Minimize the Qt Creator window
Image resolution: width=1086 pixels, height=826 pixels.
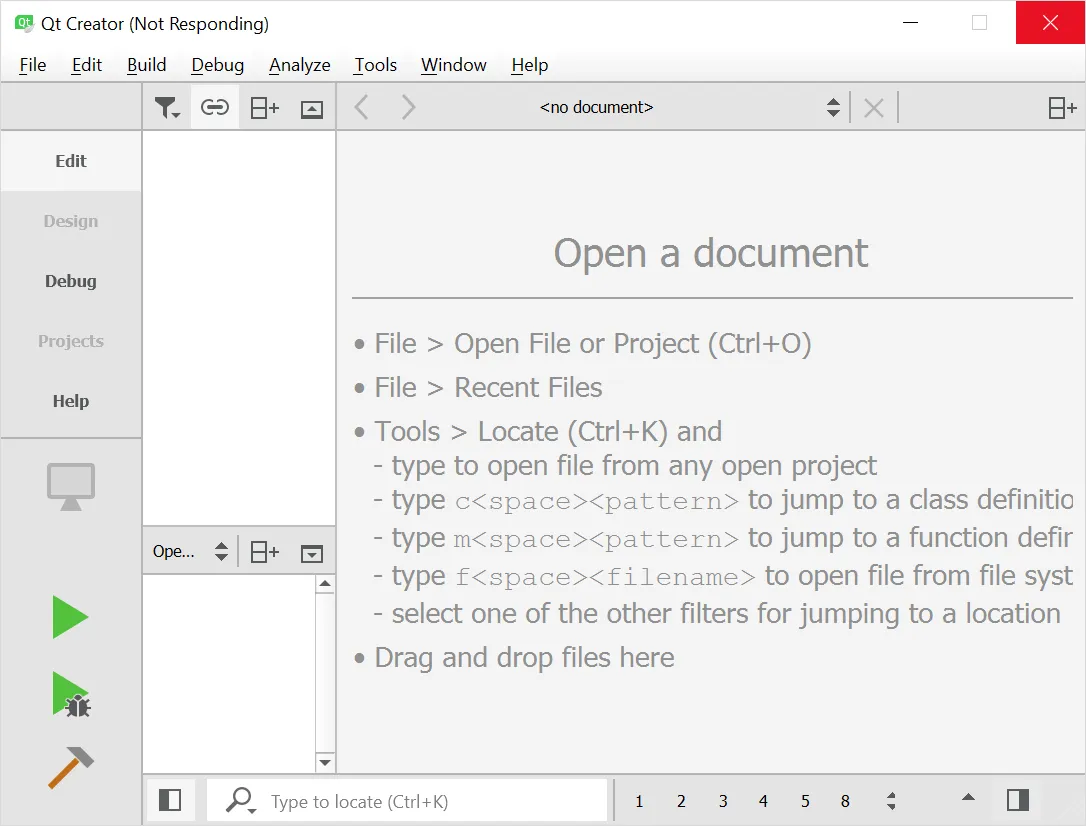point(911,23)
